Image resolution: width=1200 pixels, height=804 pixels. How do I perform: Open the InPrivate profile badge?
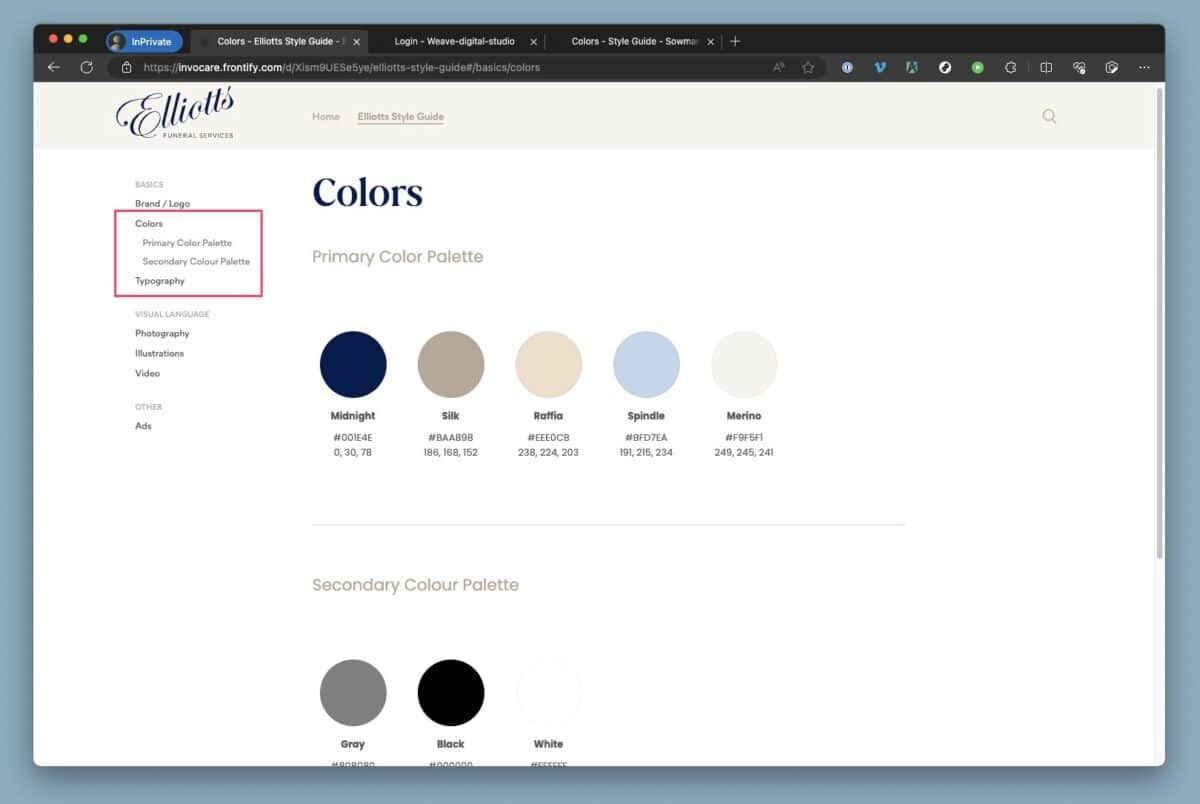143,41
